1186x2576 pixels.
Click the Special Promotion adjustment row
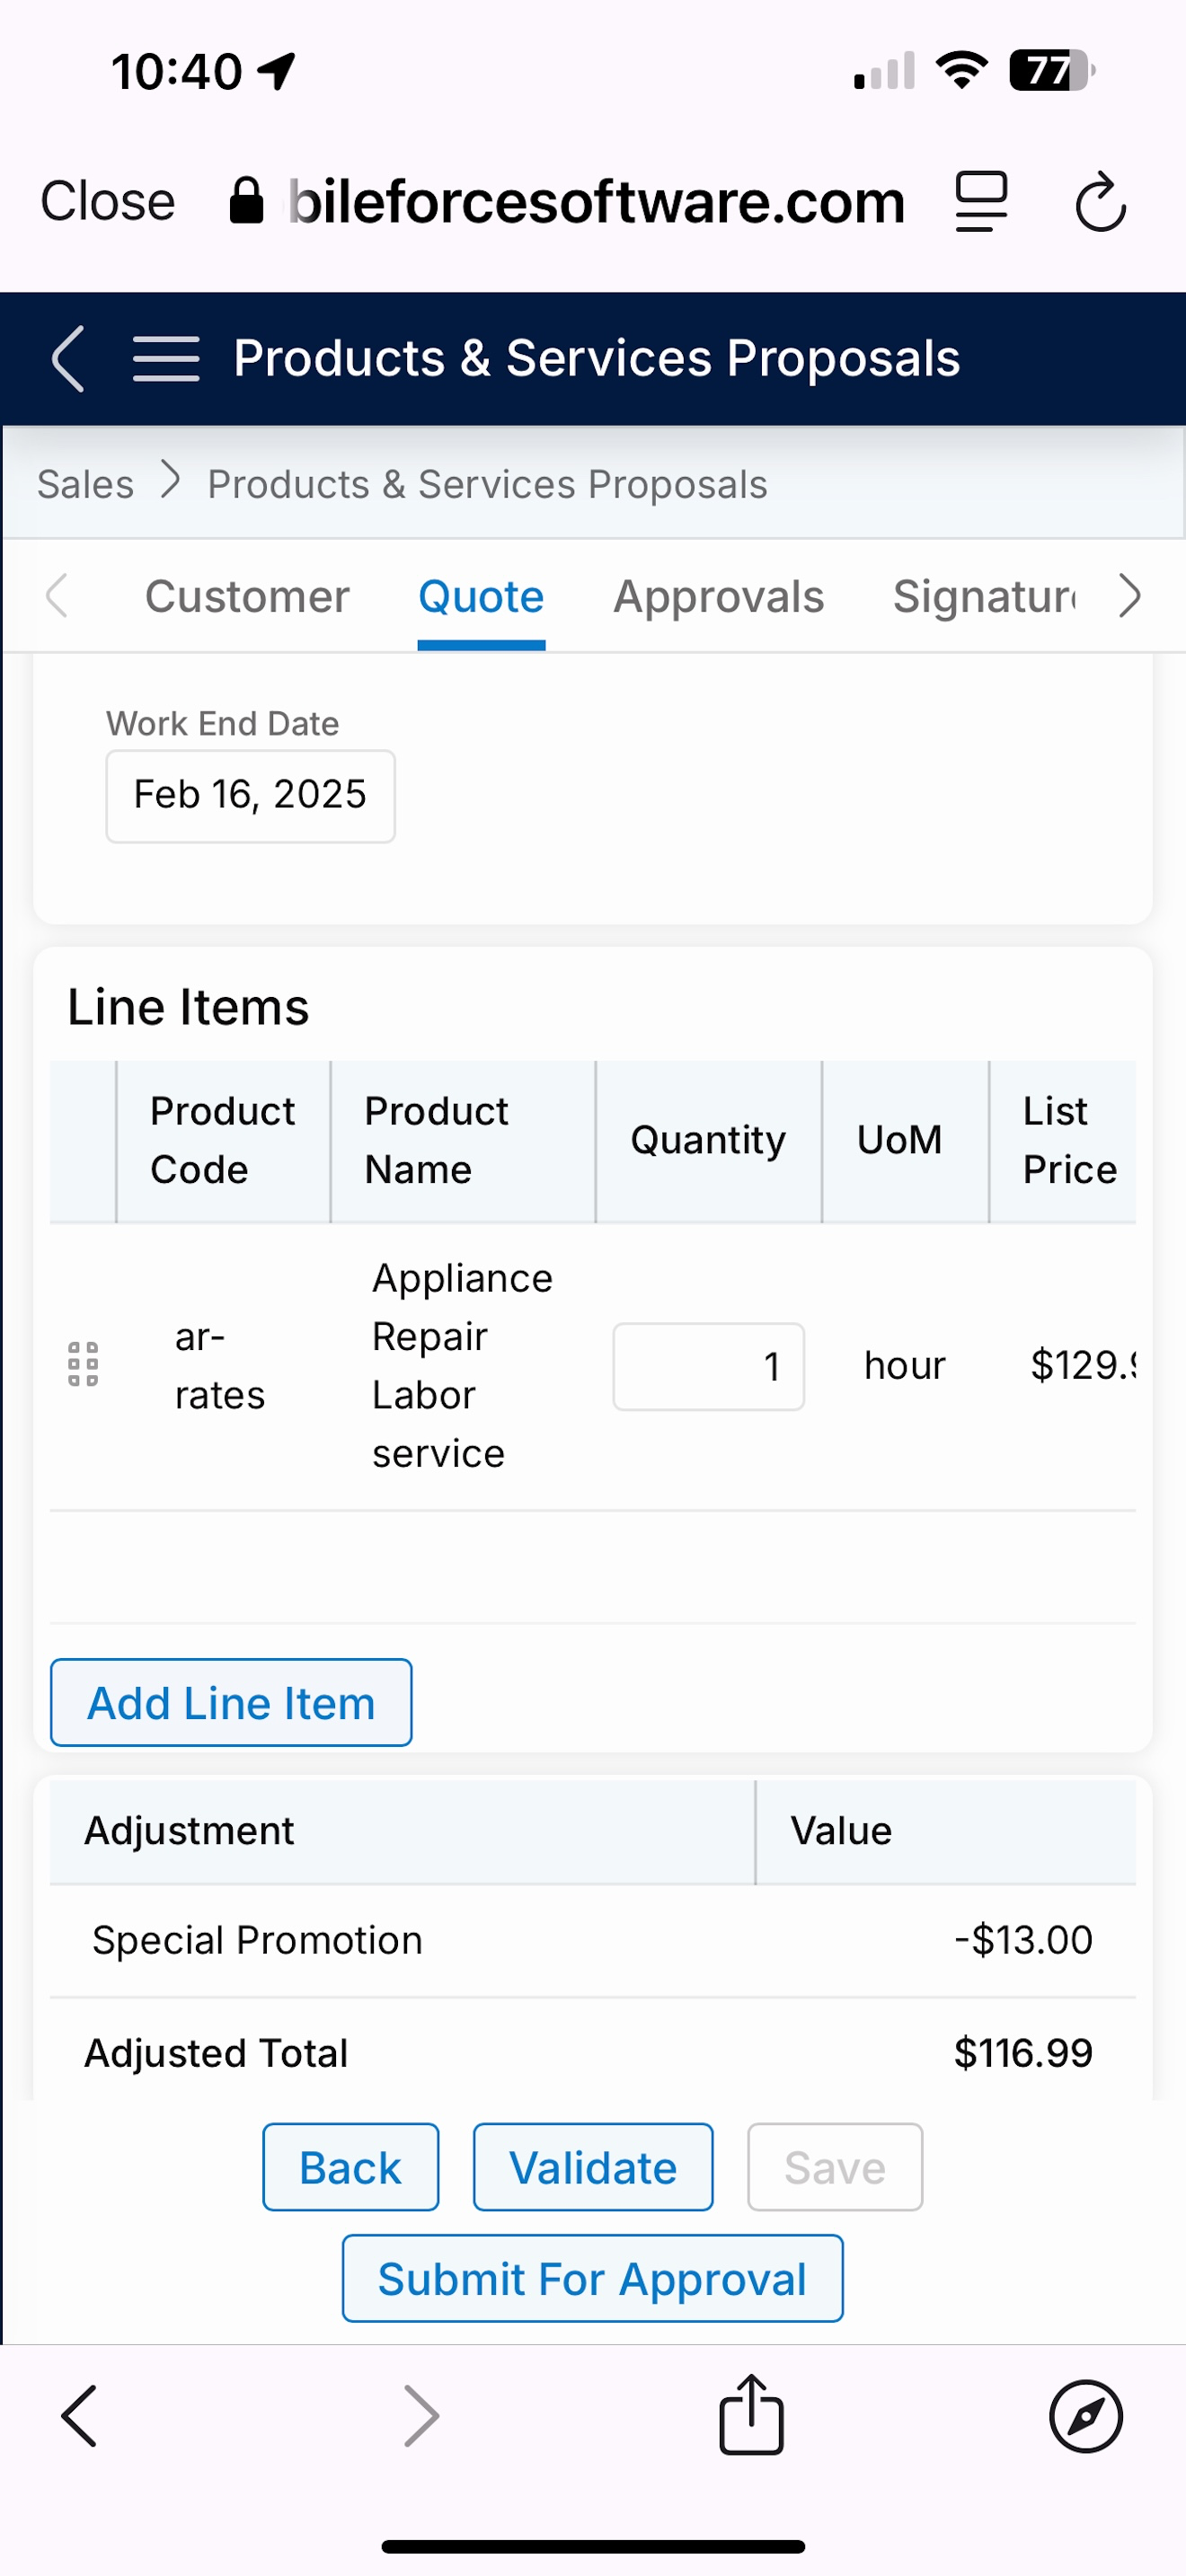[x=593, y=1941]
